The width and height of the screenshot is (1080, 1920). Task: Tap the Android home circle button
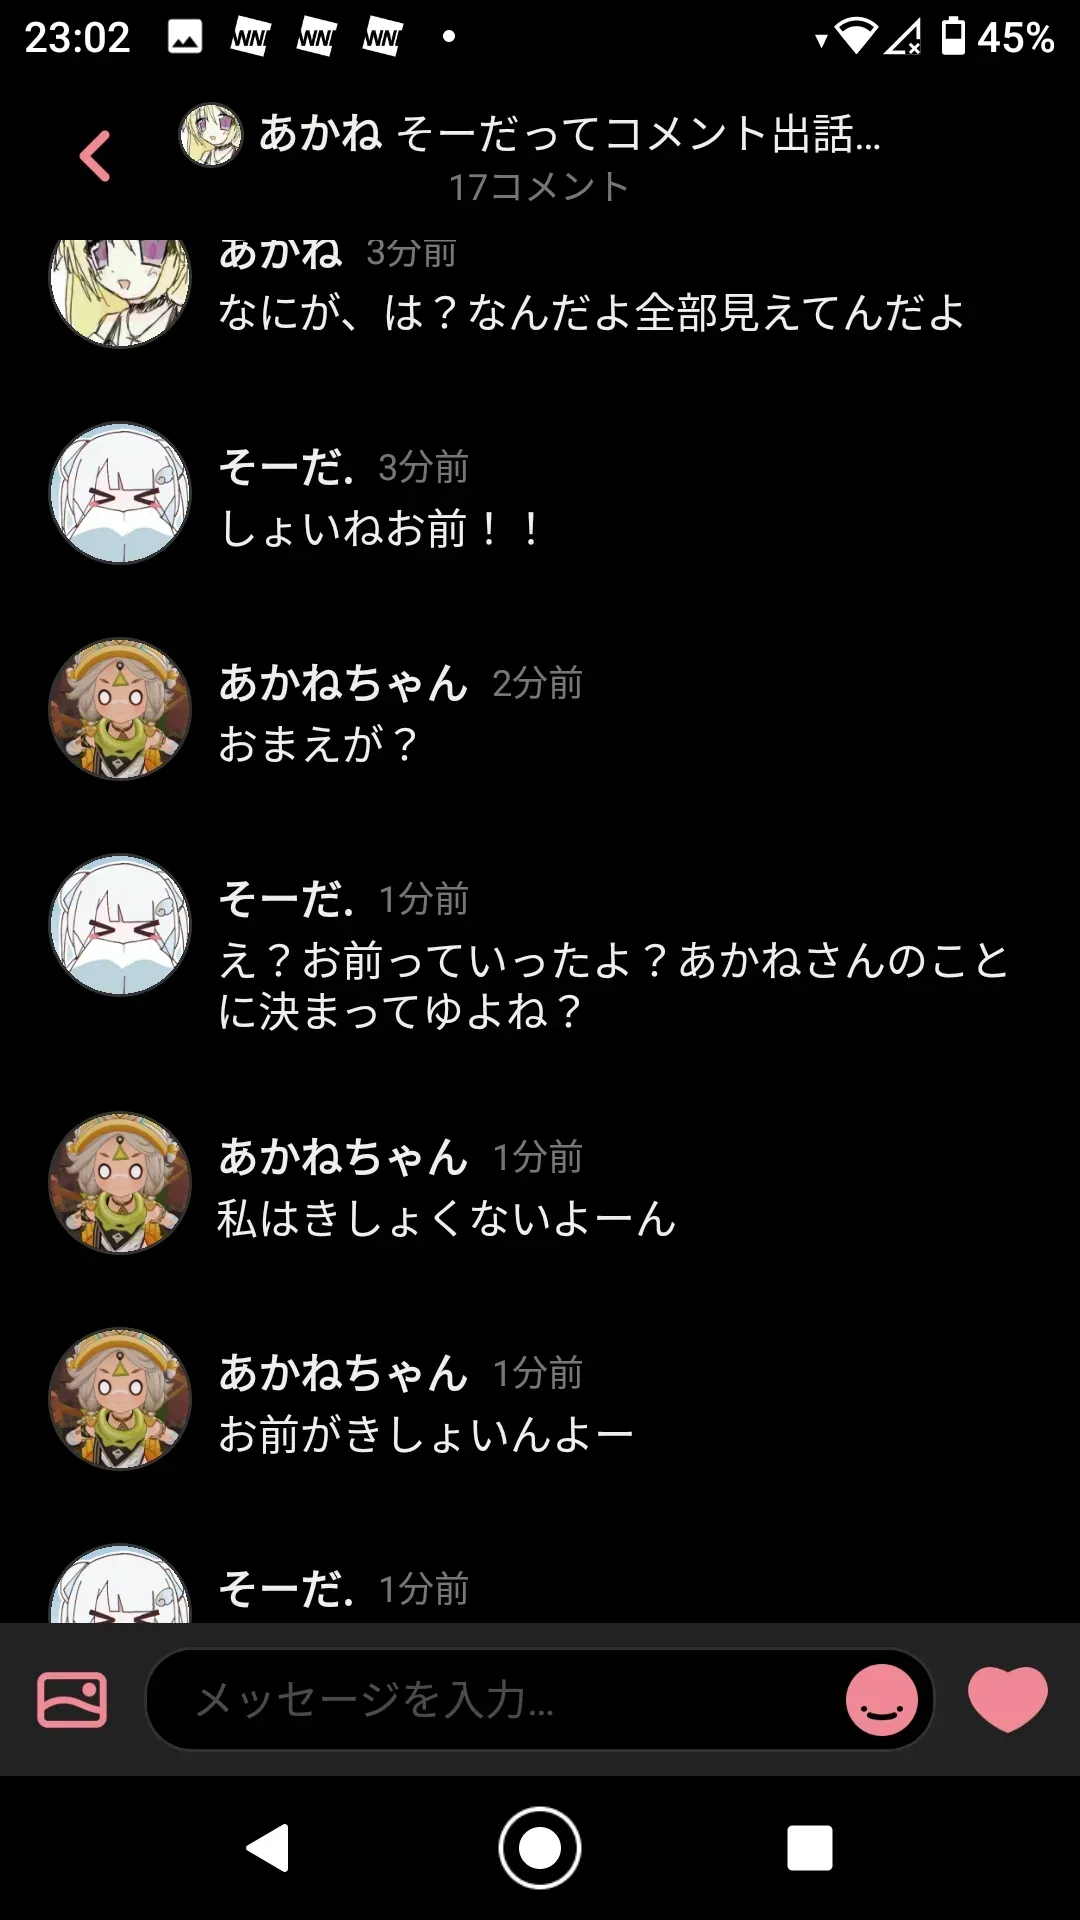540,1847
